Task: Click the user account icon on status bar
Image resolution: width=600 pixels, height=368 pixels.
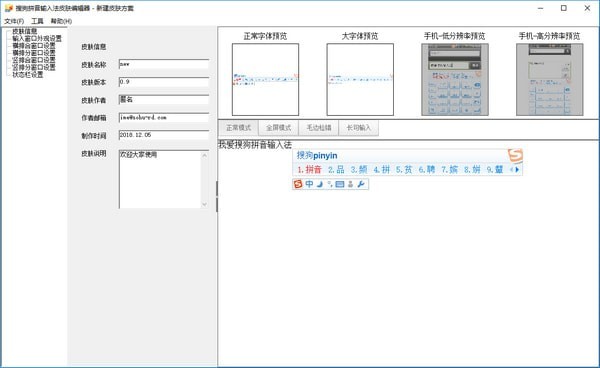Action: [x=350, y=184]
